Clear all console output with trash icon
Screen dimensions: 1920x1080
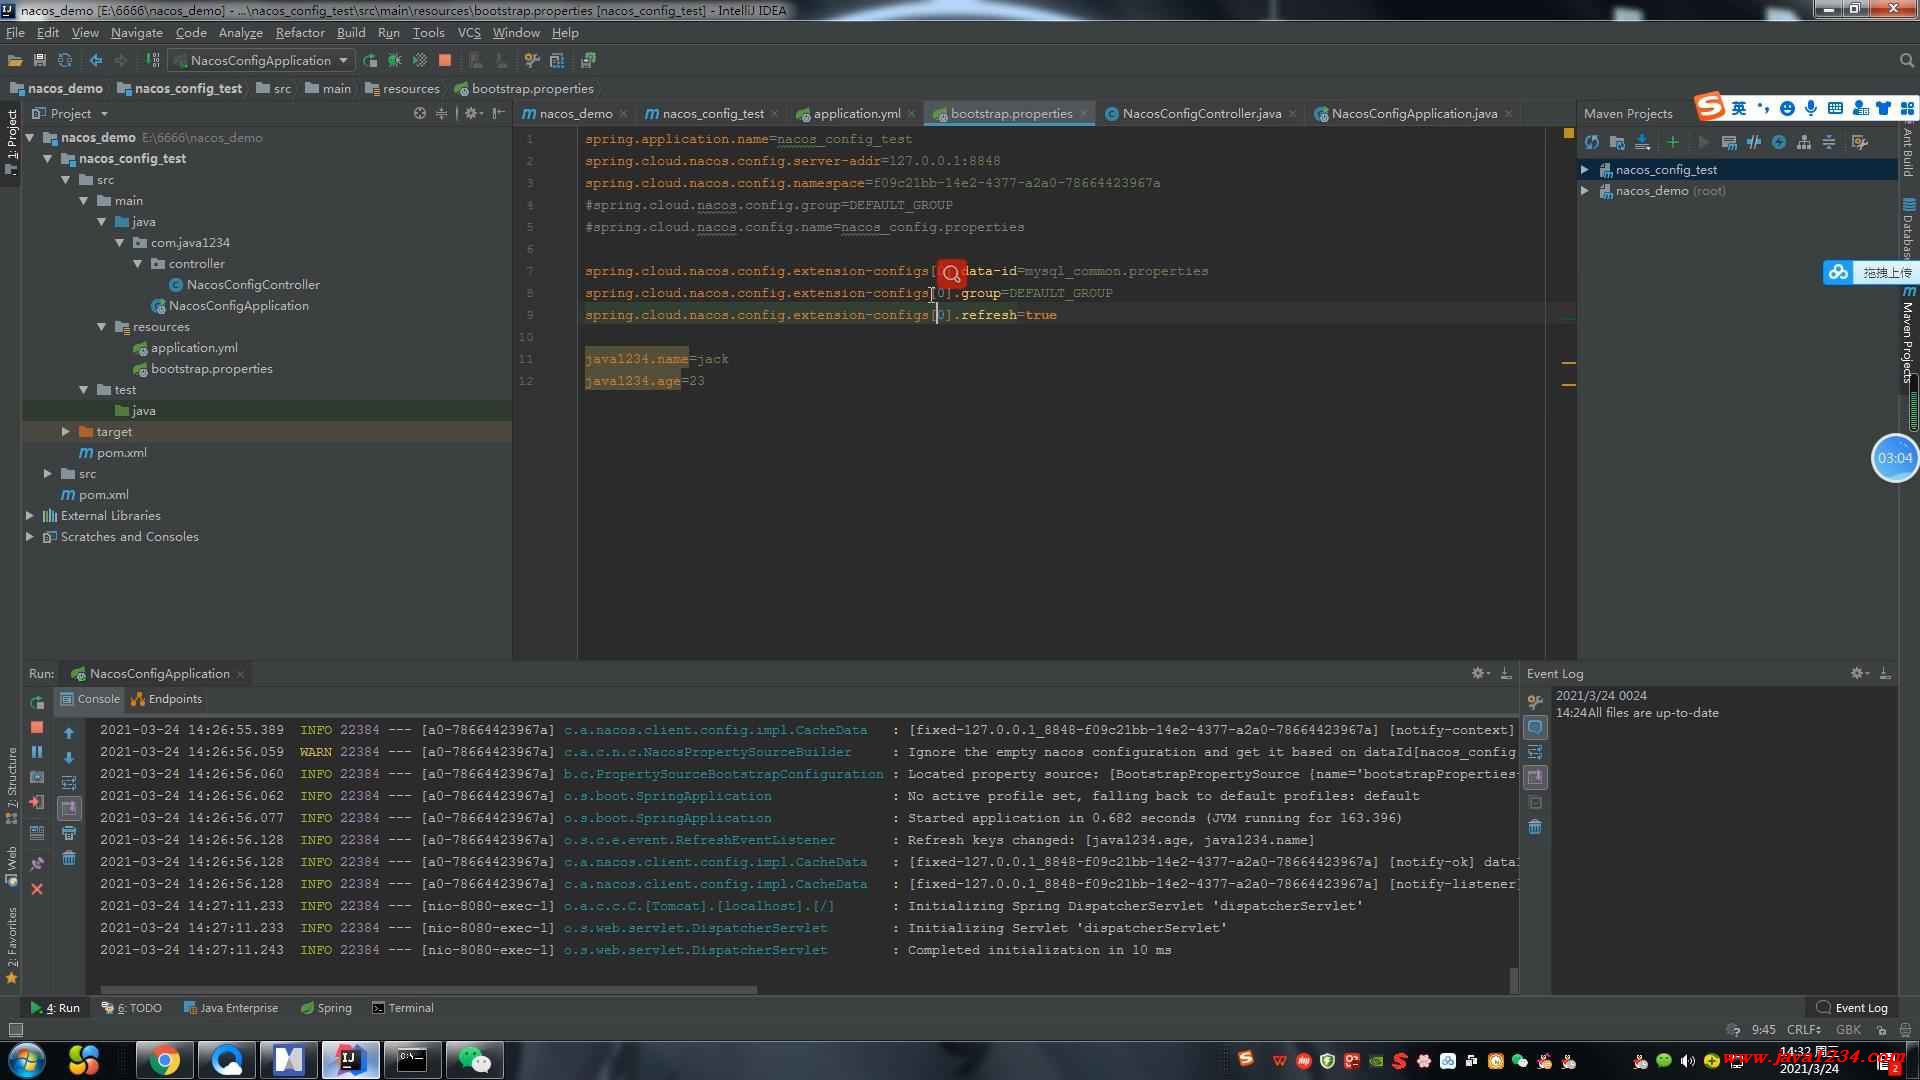69,858
